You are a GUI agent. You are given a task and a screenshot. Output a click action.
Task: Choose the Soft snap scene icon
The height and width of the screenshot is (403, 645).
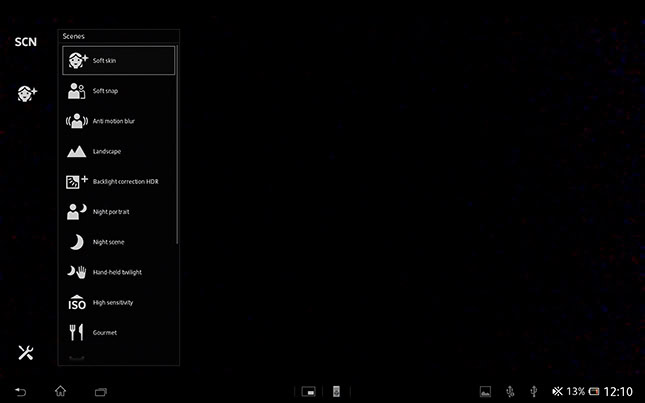click(x=77, y=91)
